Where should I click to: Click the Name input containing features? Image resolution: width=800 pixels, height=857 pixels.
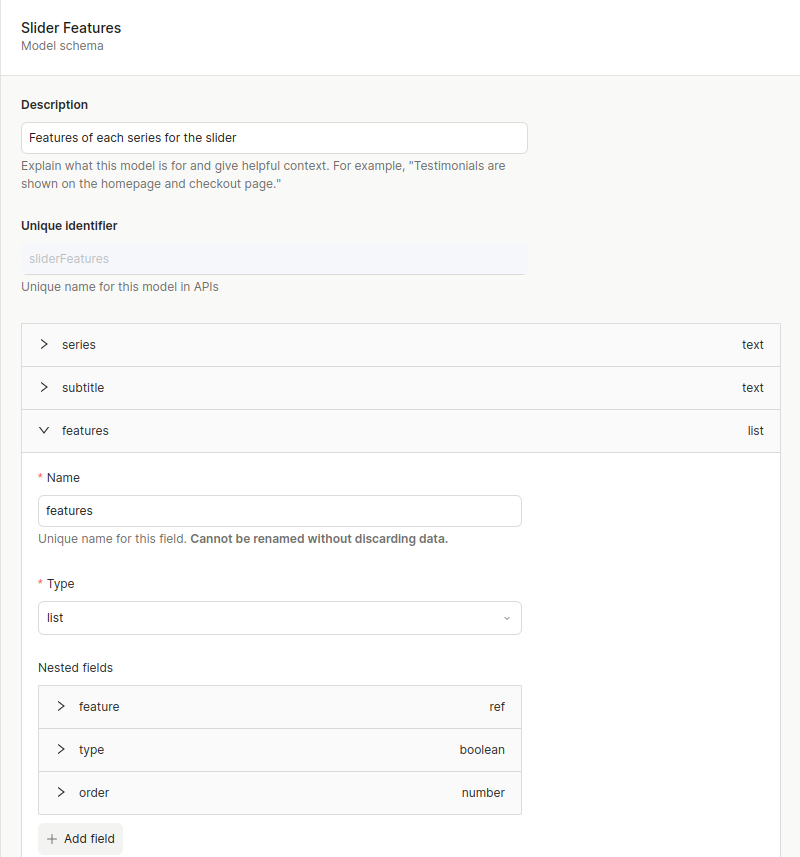279,510
